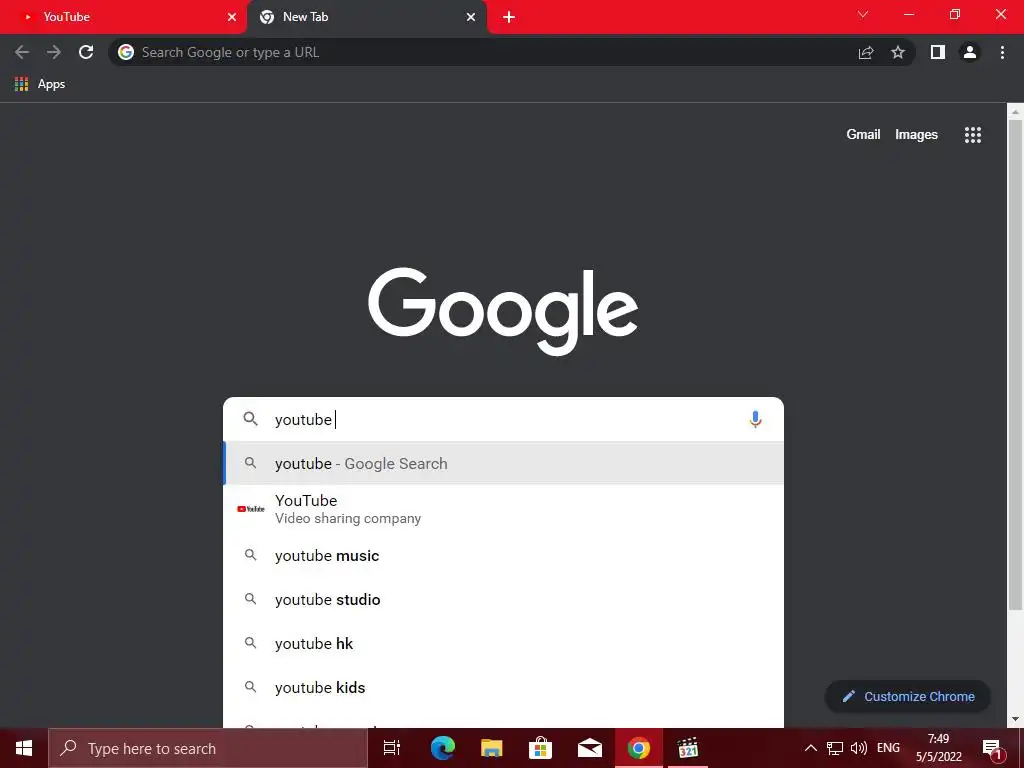Click the Customize Chrome button
The height and width of the screenshot is (768, 1024).
(908, 696)
